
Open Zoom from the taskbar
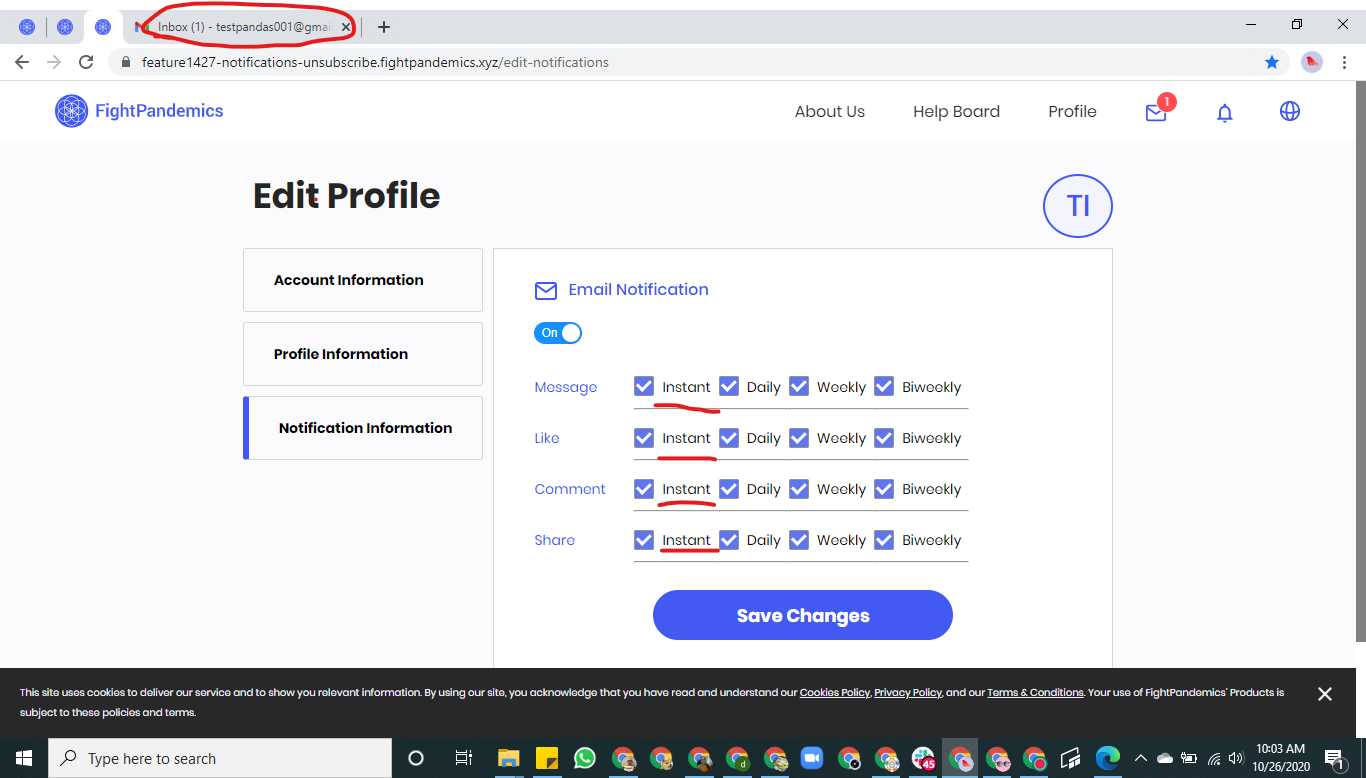click(811, 758)
